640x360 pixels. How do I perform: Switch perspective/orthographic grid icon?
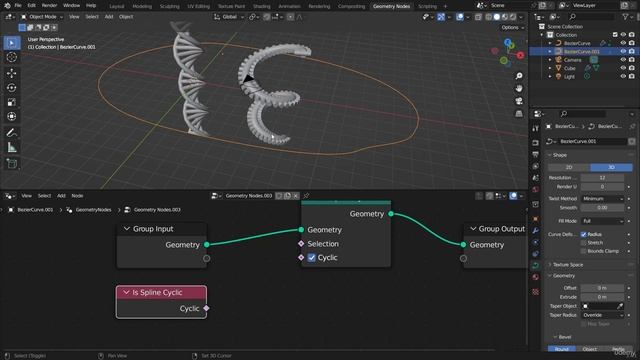click(519, 113)
